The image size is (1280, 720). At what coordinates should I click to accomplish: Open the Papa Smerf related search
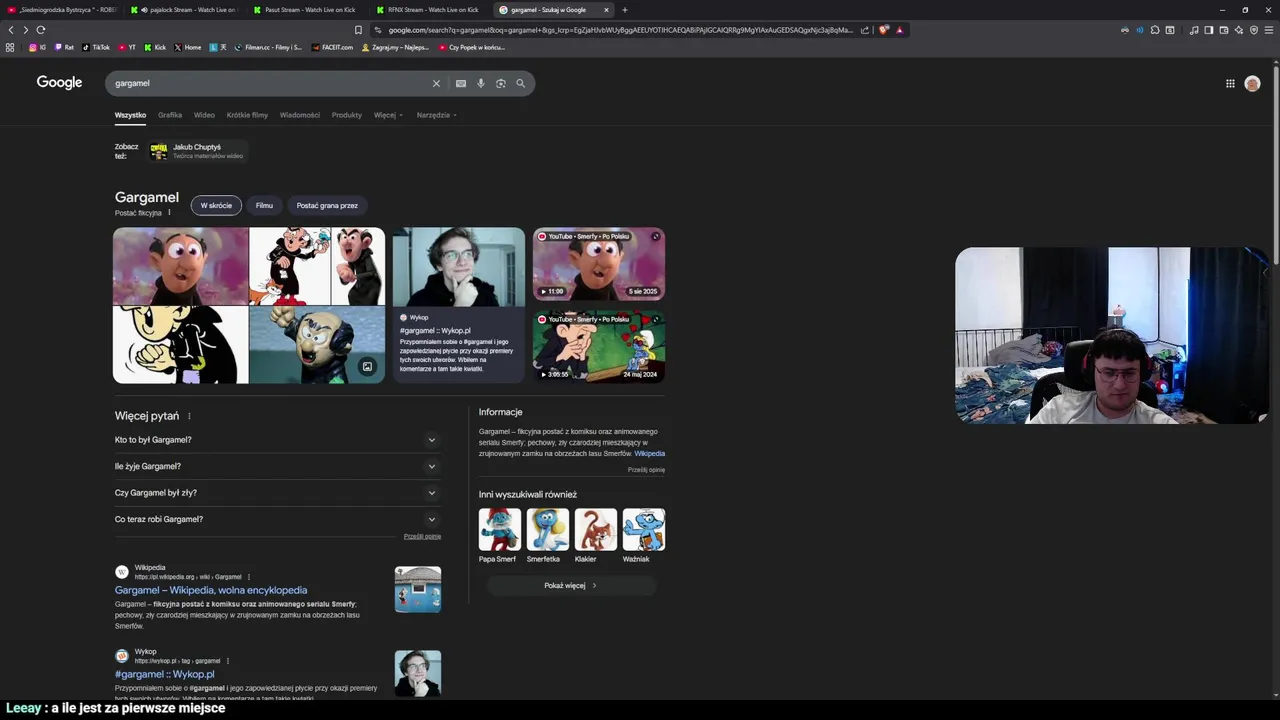click(499, 536)
